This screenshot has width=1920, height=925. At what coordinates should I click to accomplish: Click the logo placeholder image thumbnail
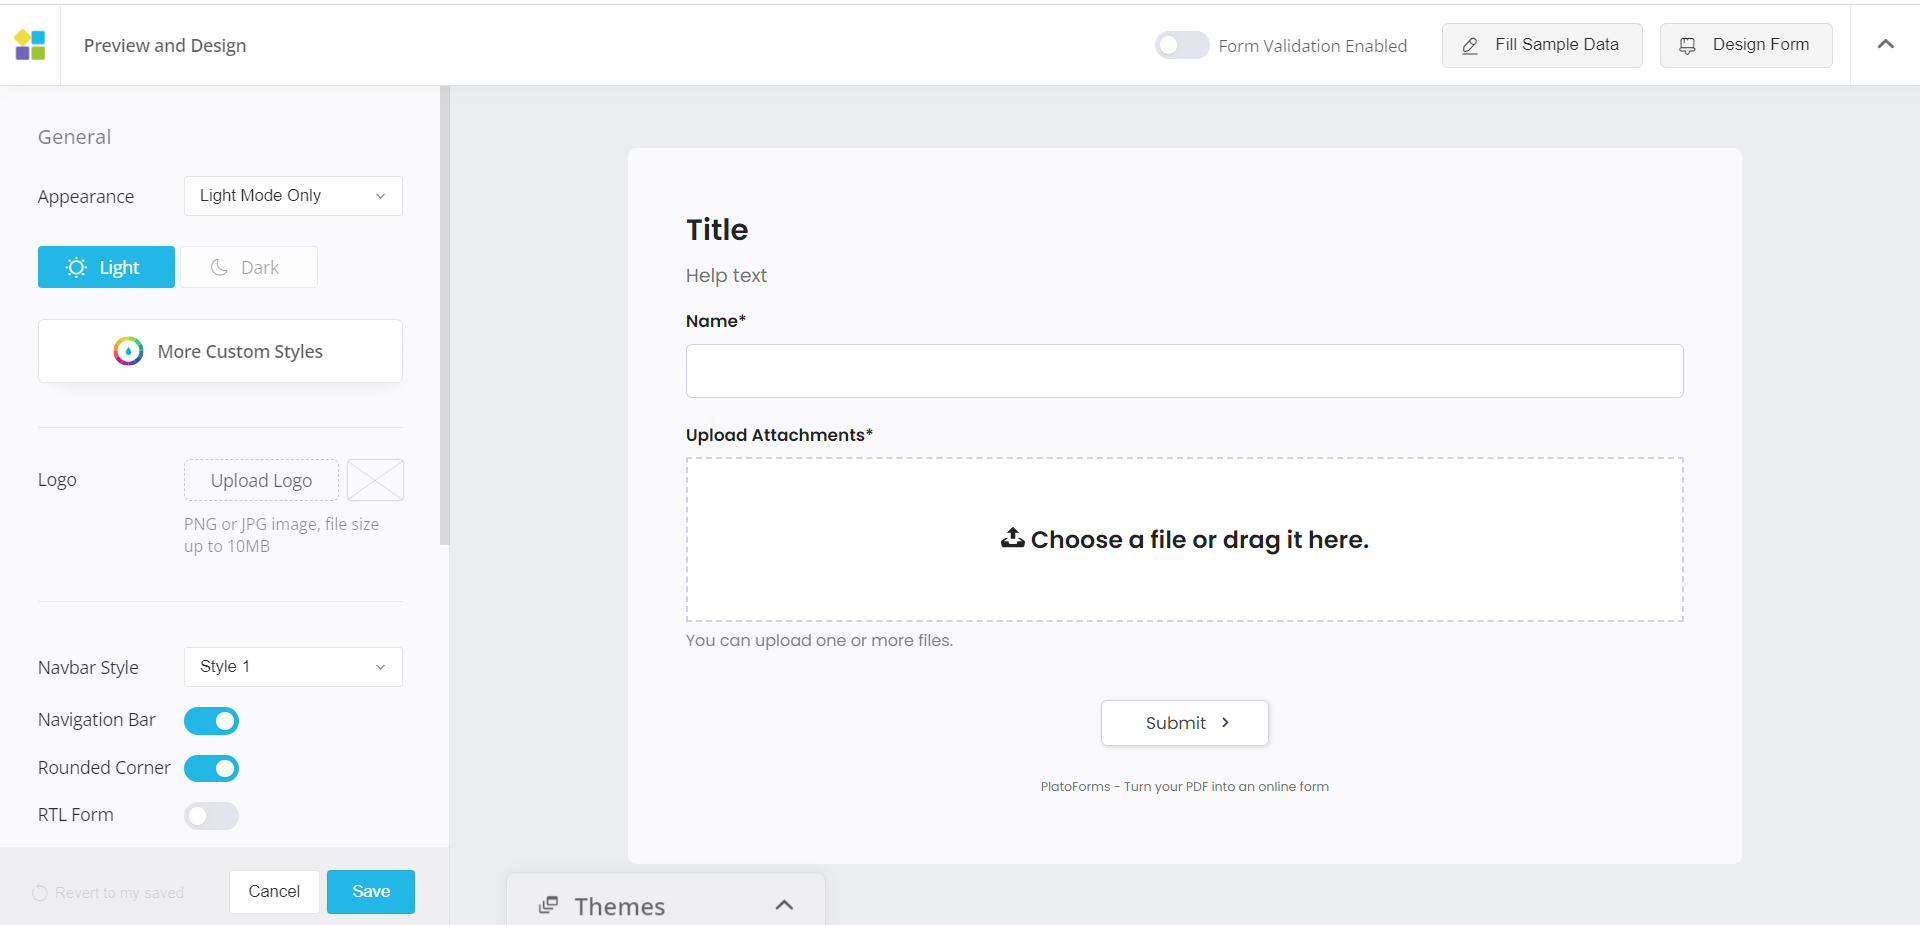pos(375,480)
